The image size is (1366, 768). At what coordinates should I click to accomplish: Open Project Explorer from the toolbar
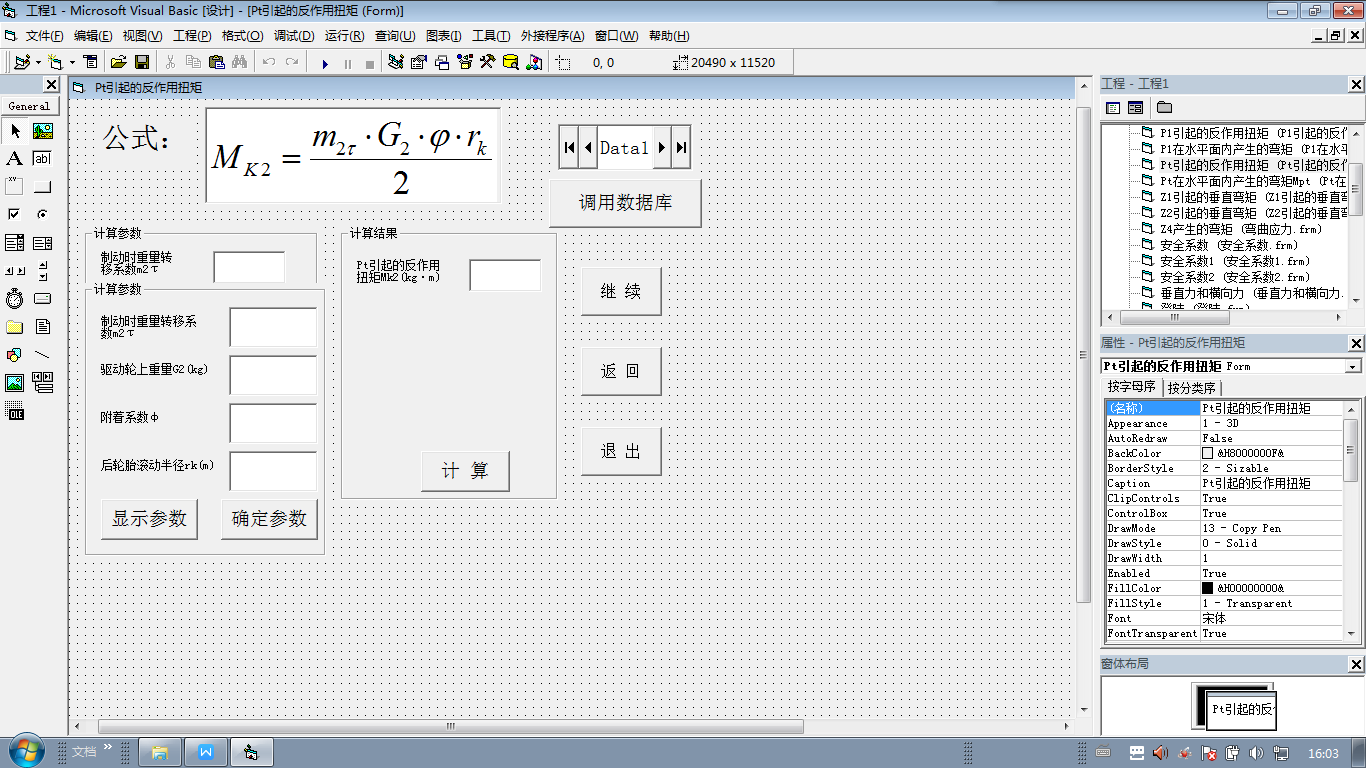click(396, 62)
